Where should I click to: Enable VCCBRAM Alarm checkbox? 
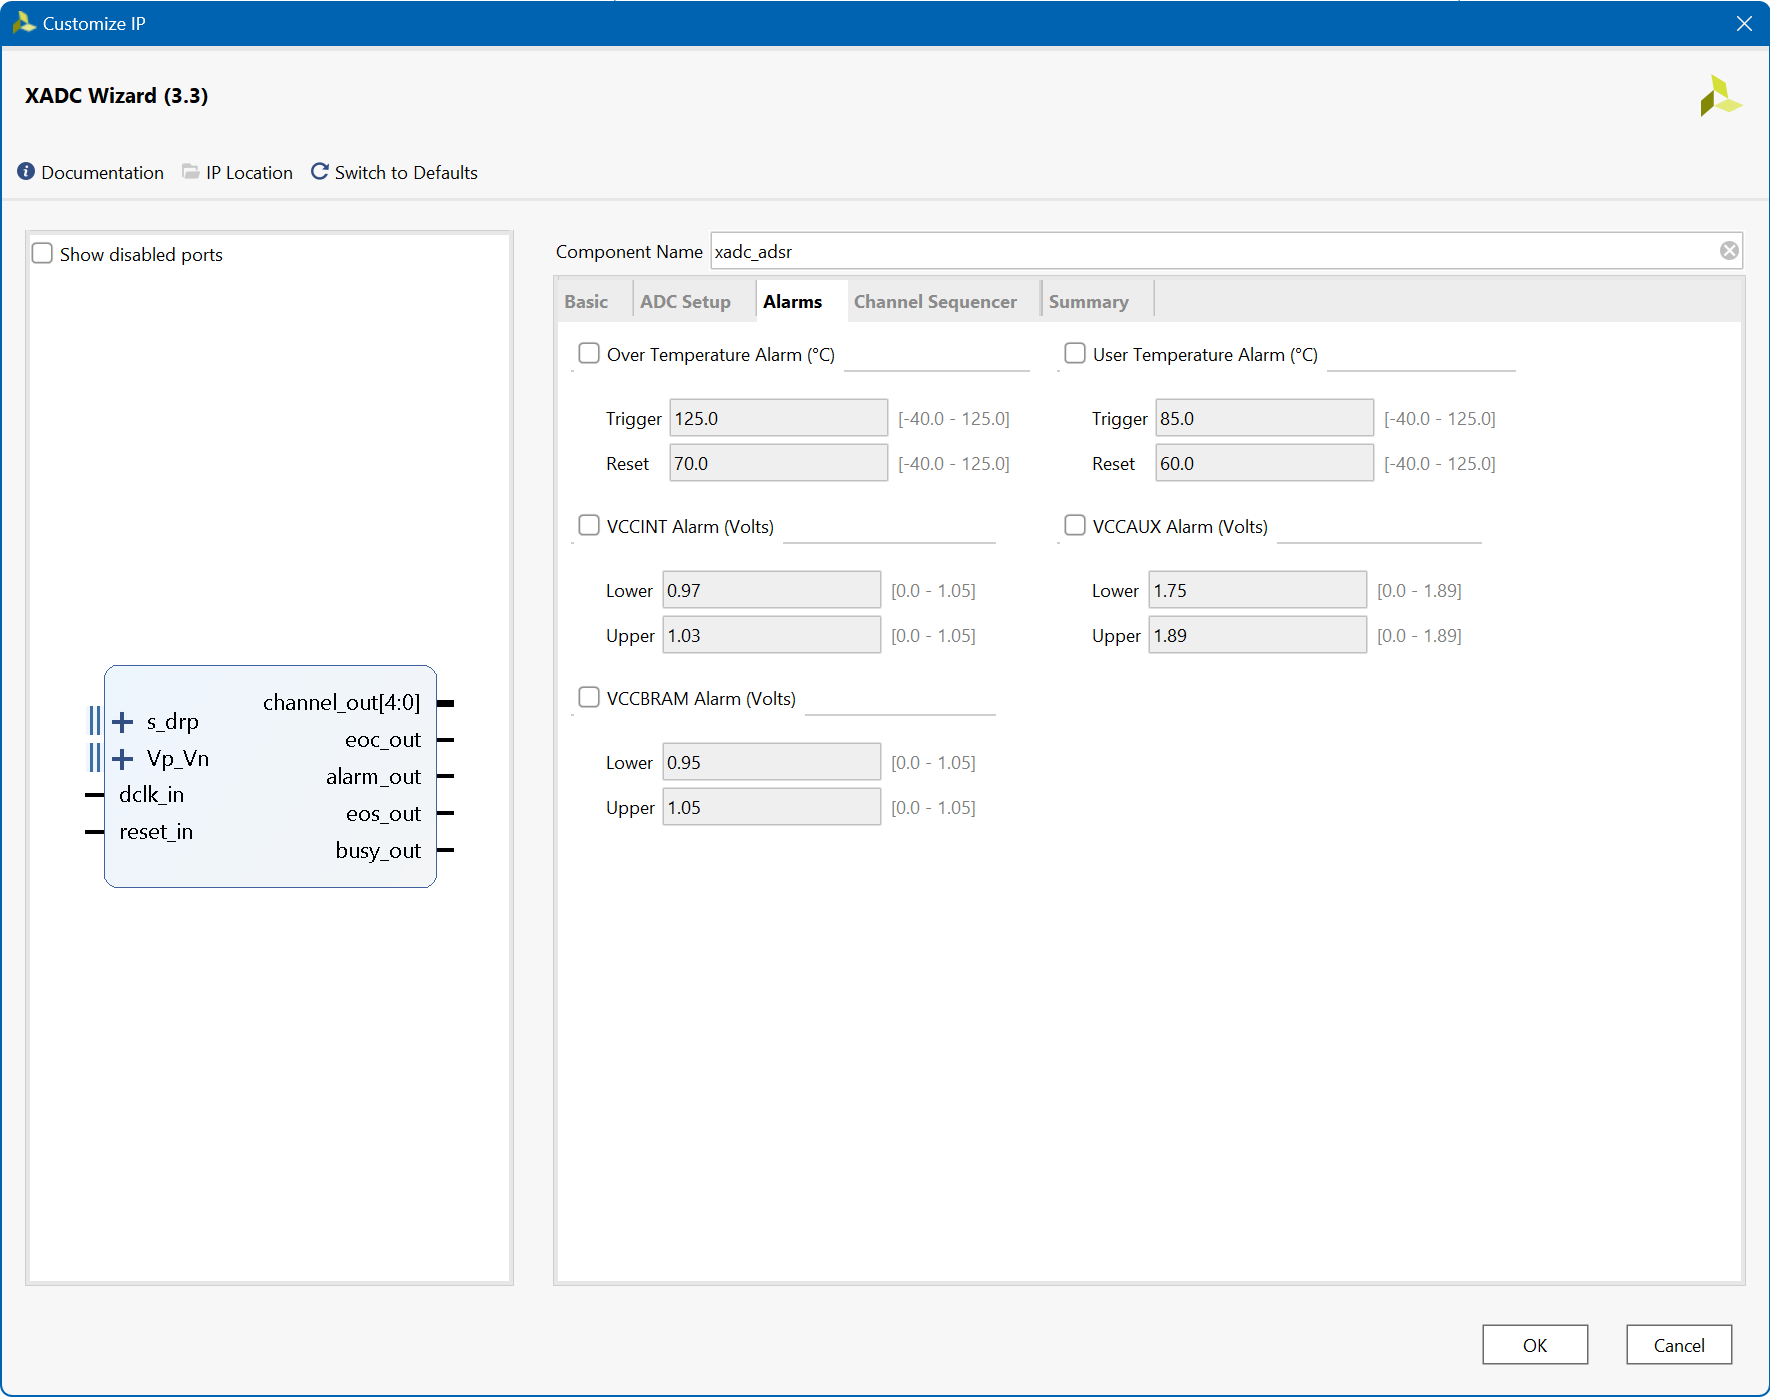(x=589, y=697)
